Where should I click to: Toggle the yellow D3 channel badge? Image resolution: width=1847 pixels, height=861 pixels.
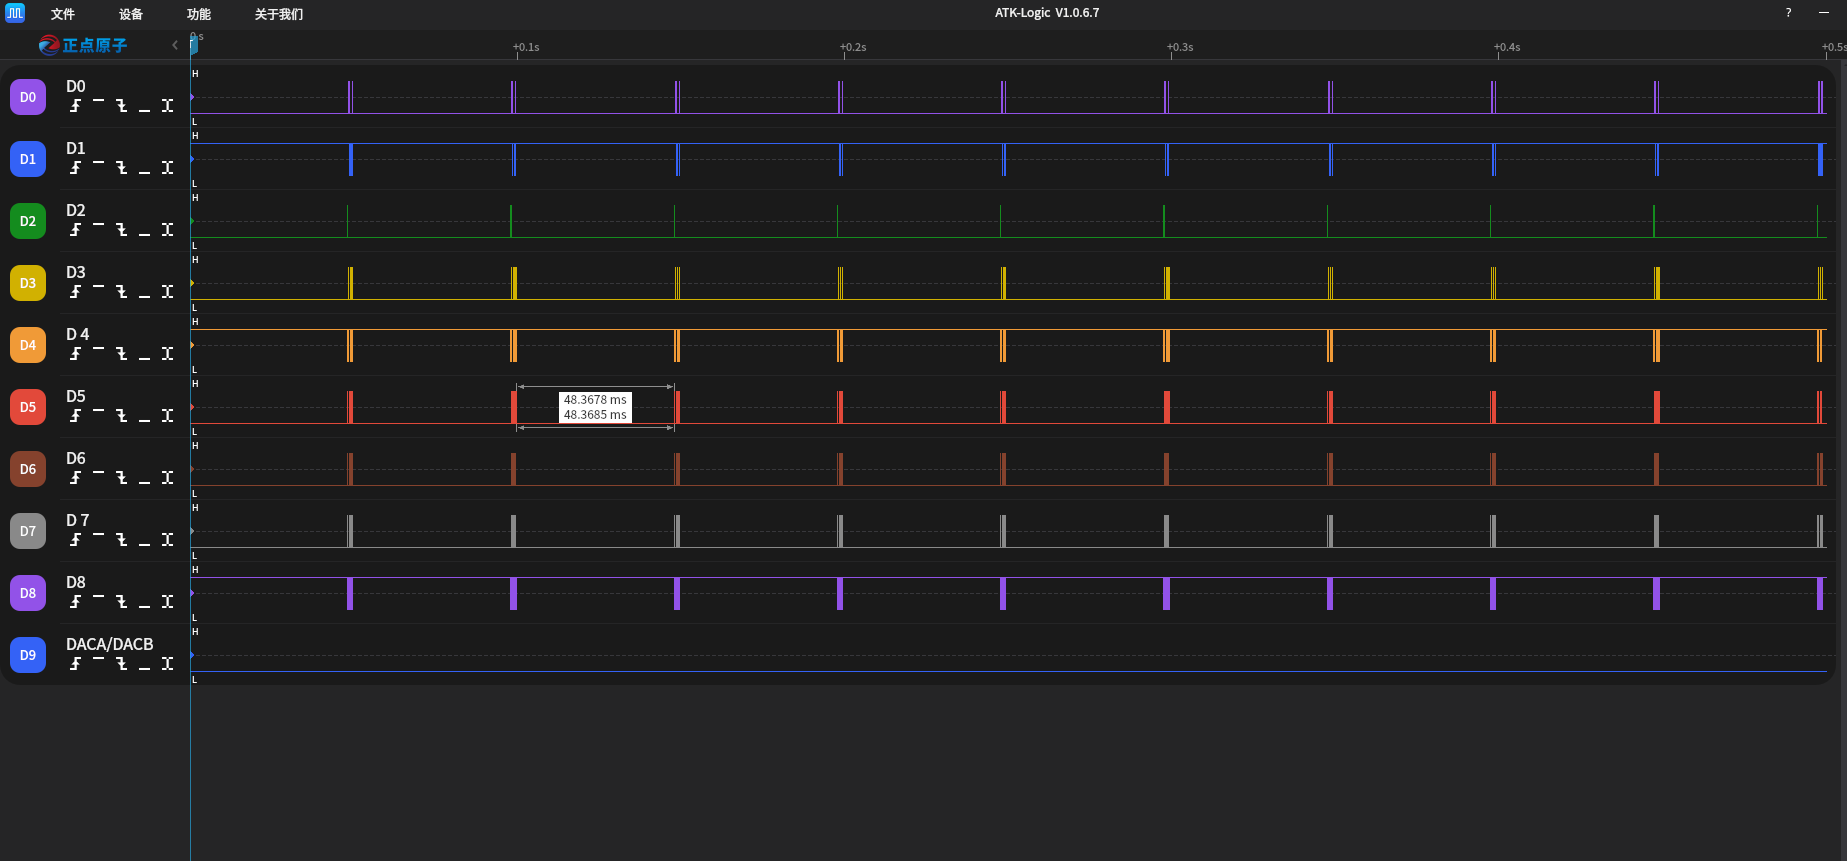coord(28,283)
